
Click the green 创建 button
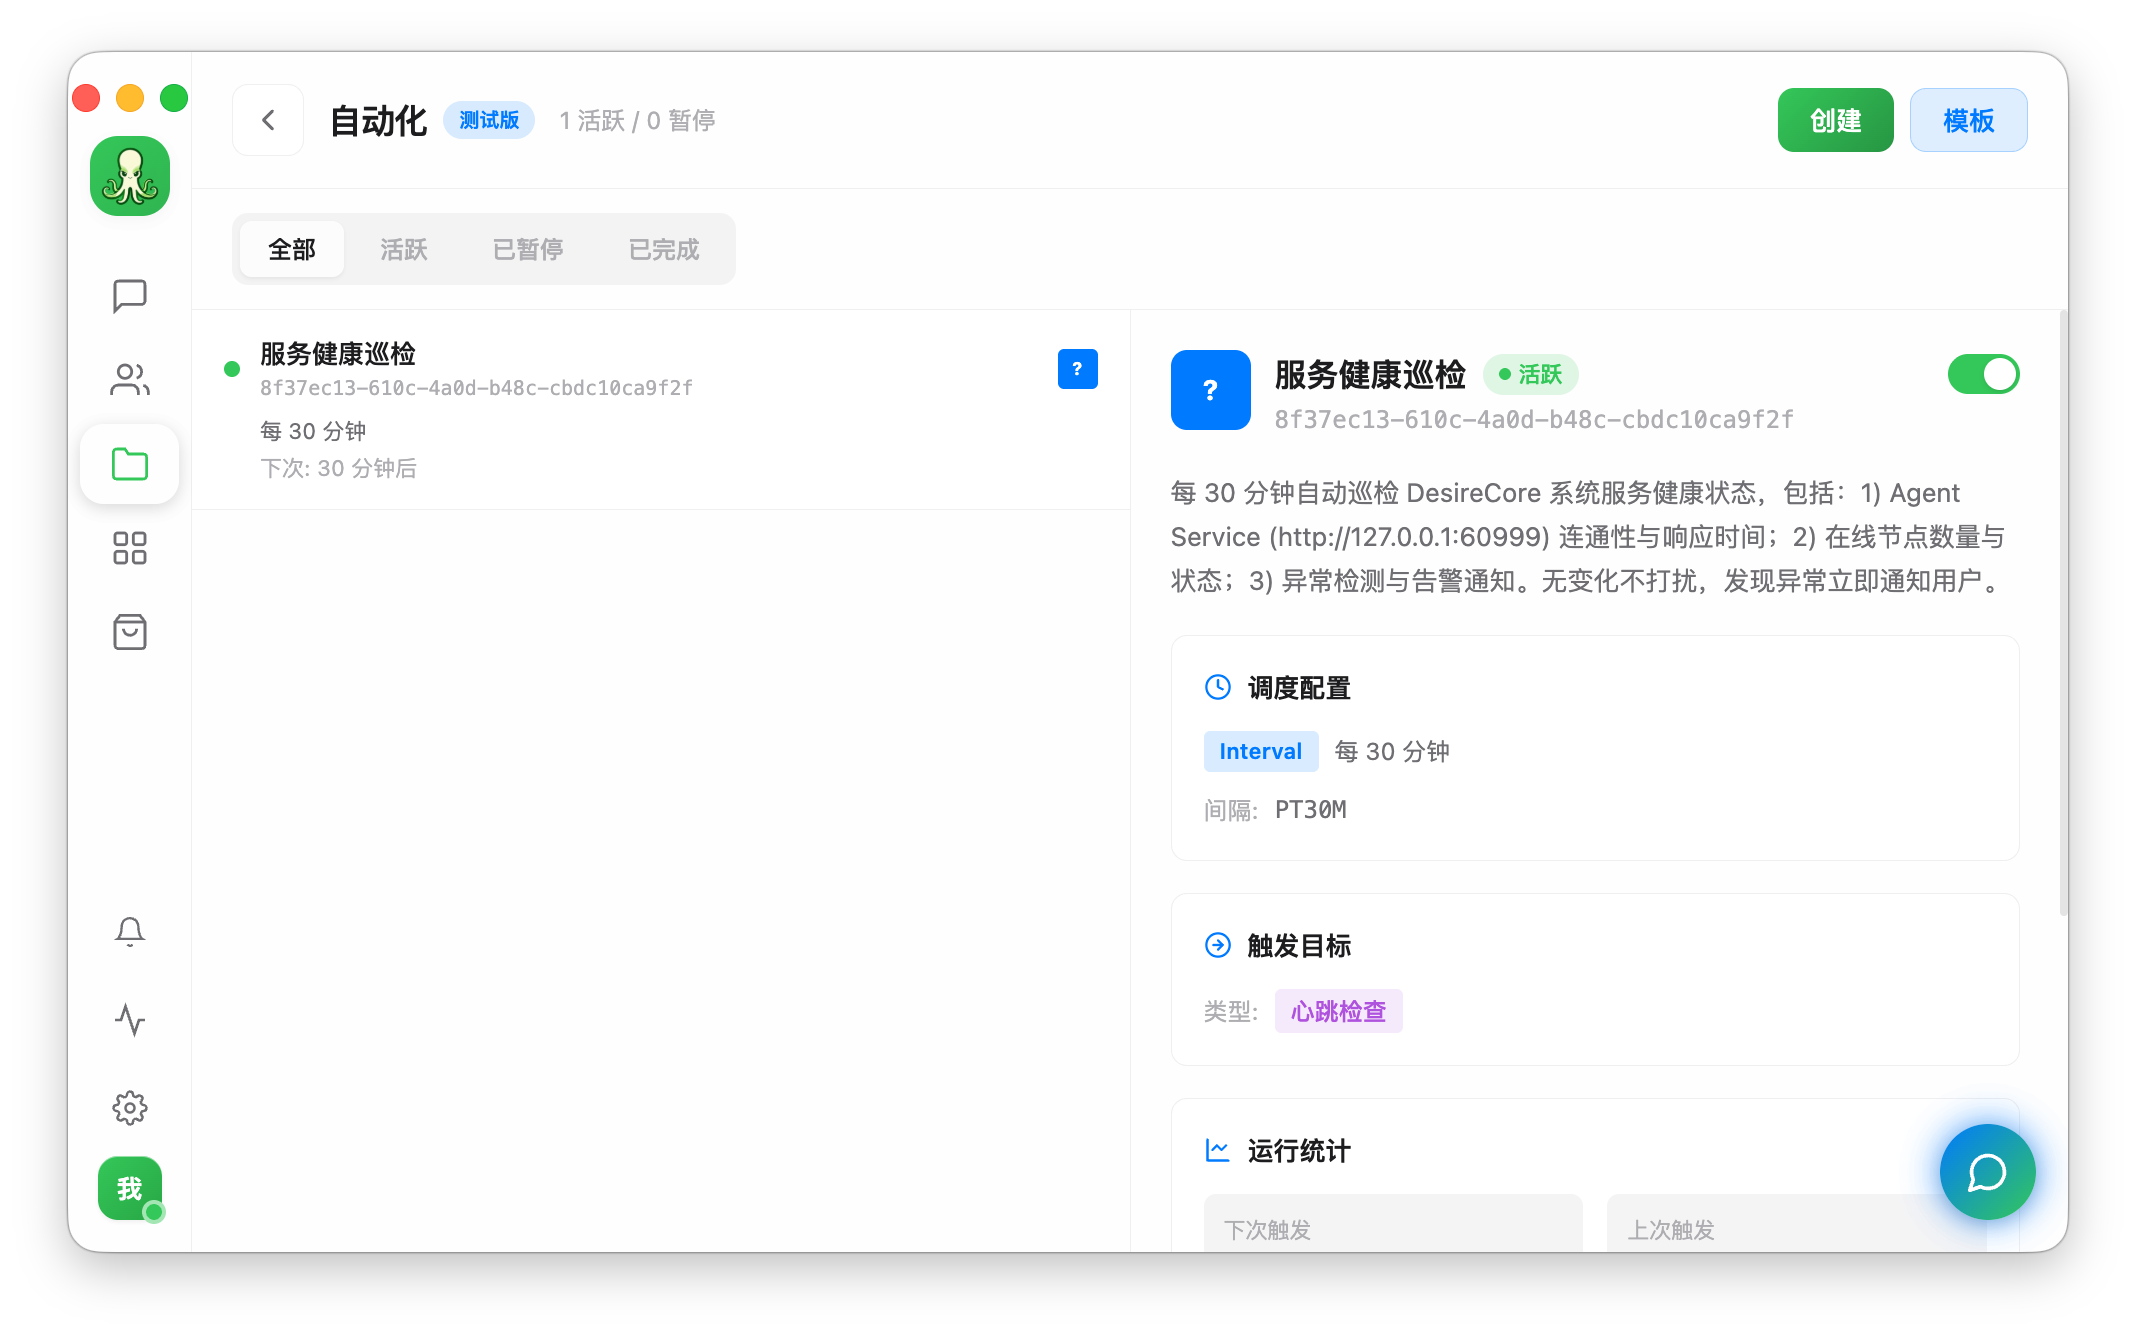coord(1835,119)
